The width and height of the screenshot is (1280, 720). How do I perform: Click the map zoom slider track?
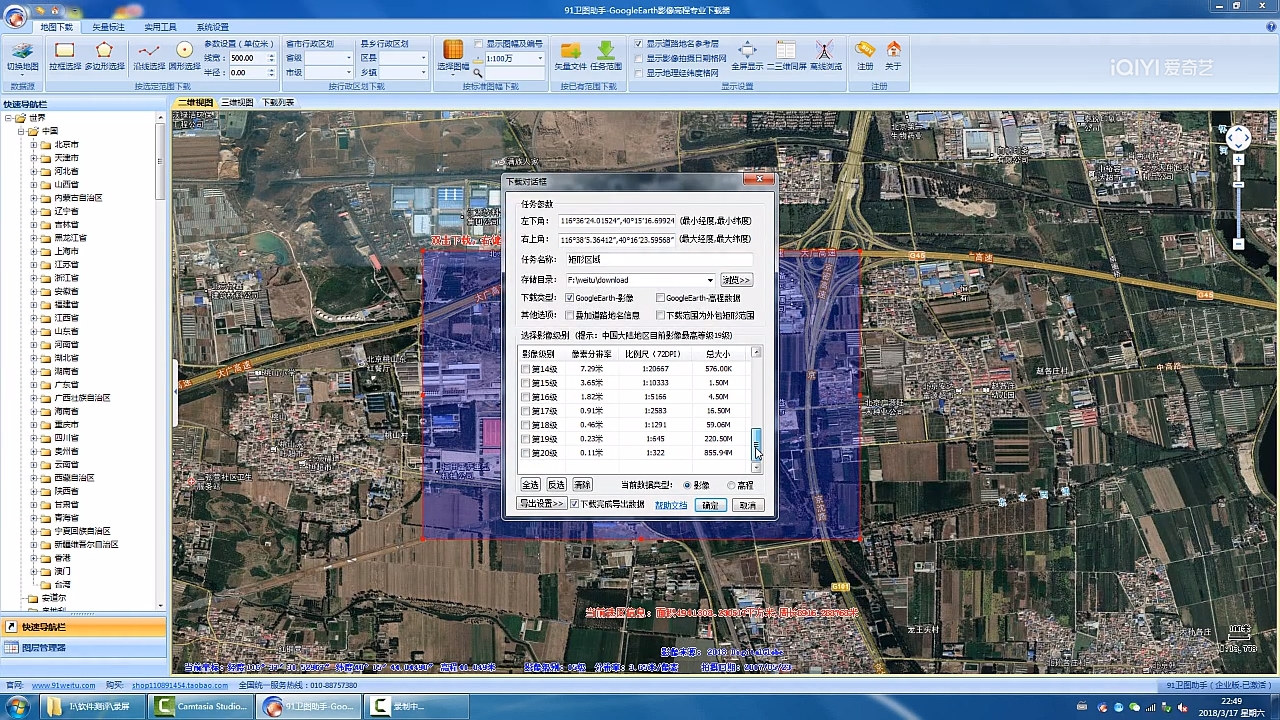tap(1238, 202)
